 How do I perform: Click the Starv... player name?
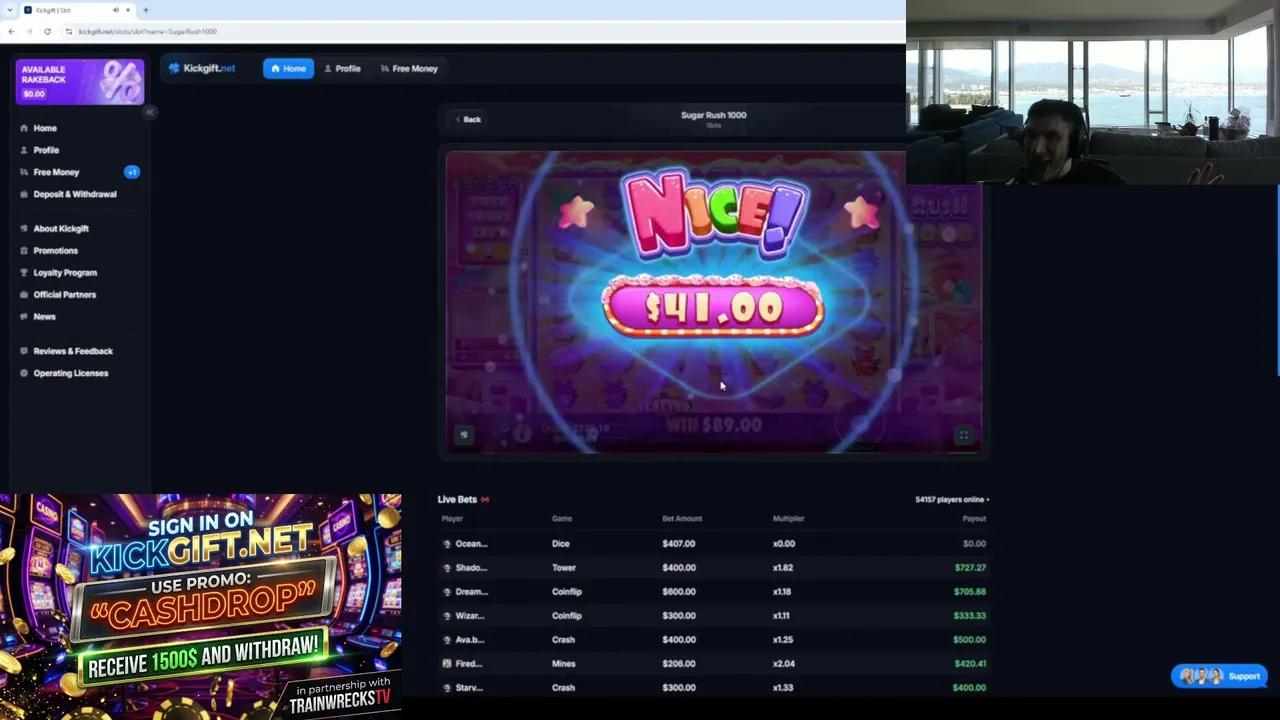coord(469,688)
